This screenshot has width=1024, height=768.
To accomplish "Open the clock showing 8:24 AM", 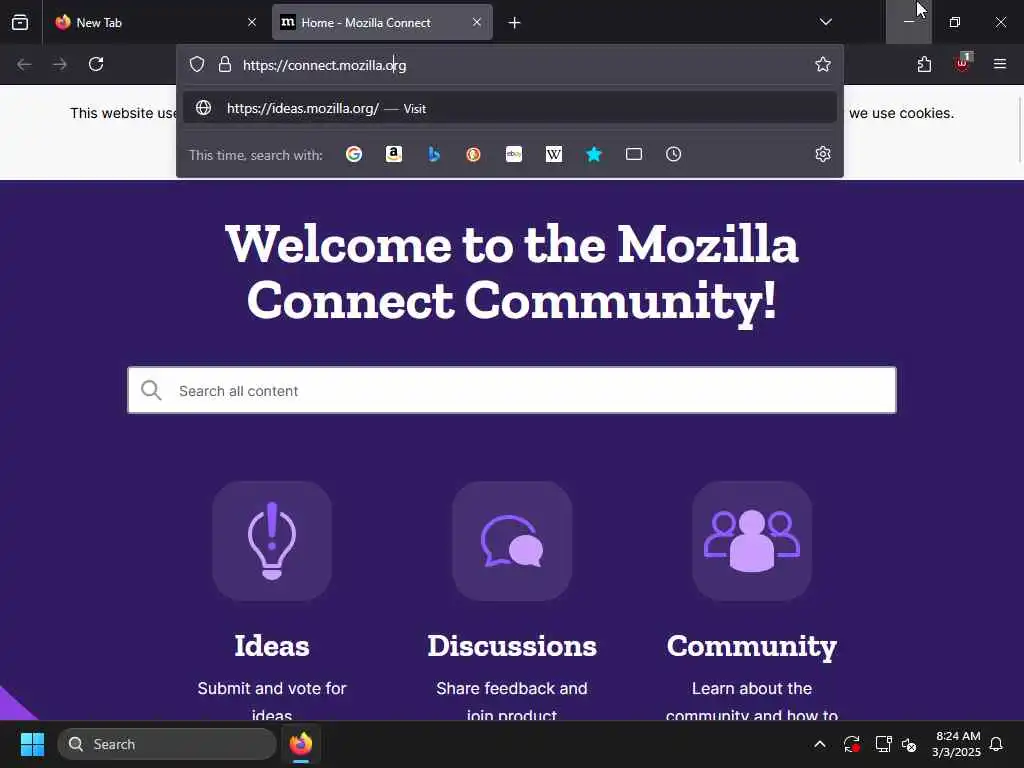I will tap(956, 744).
